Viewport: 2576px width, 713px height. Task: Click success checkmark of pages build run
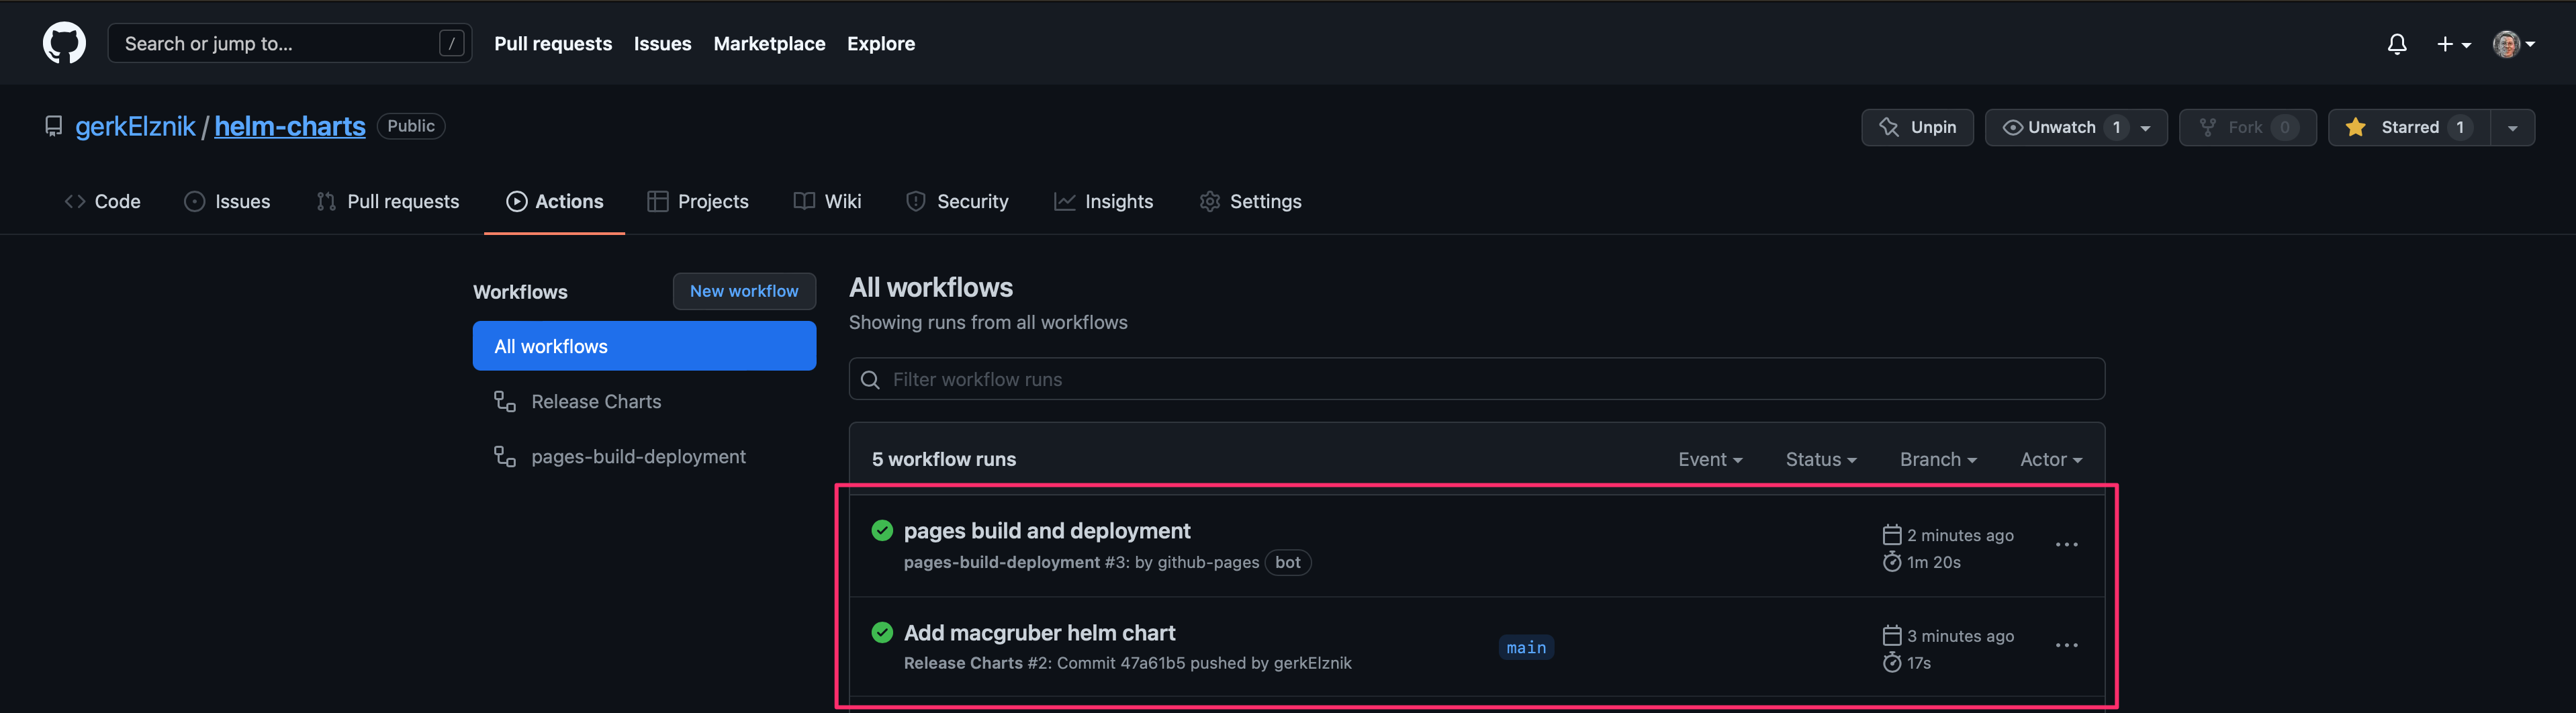882,530
